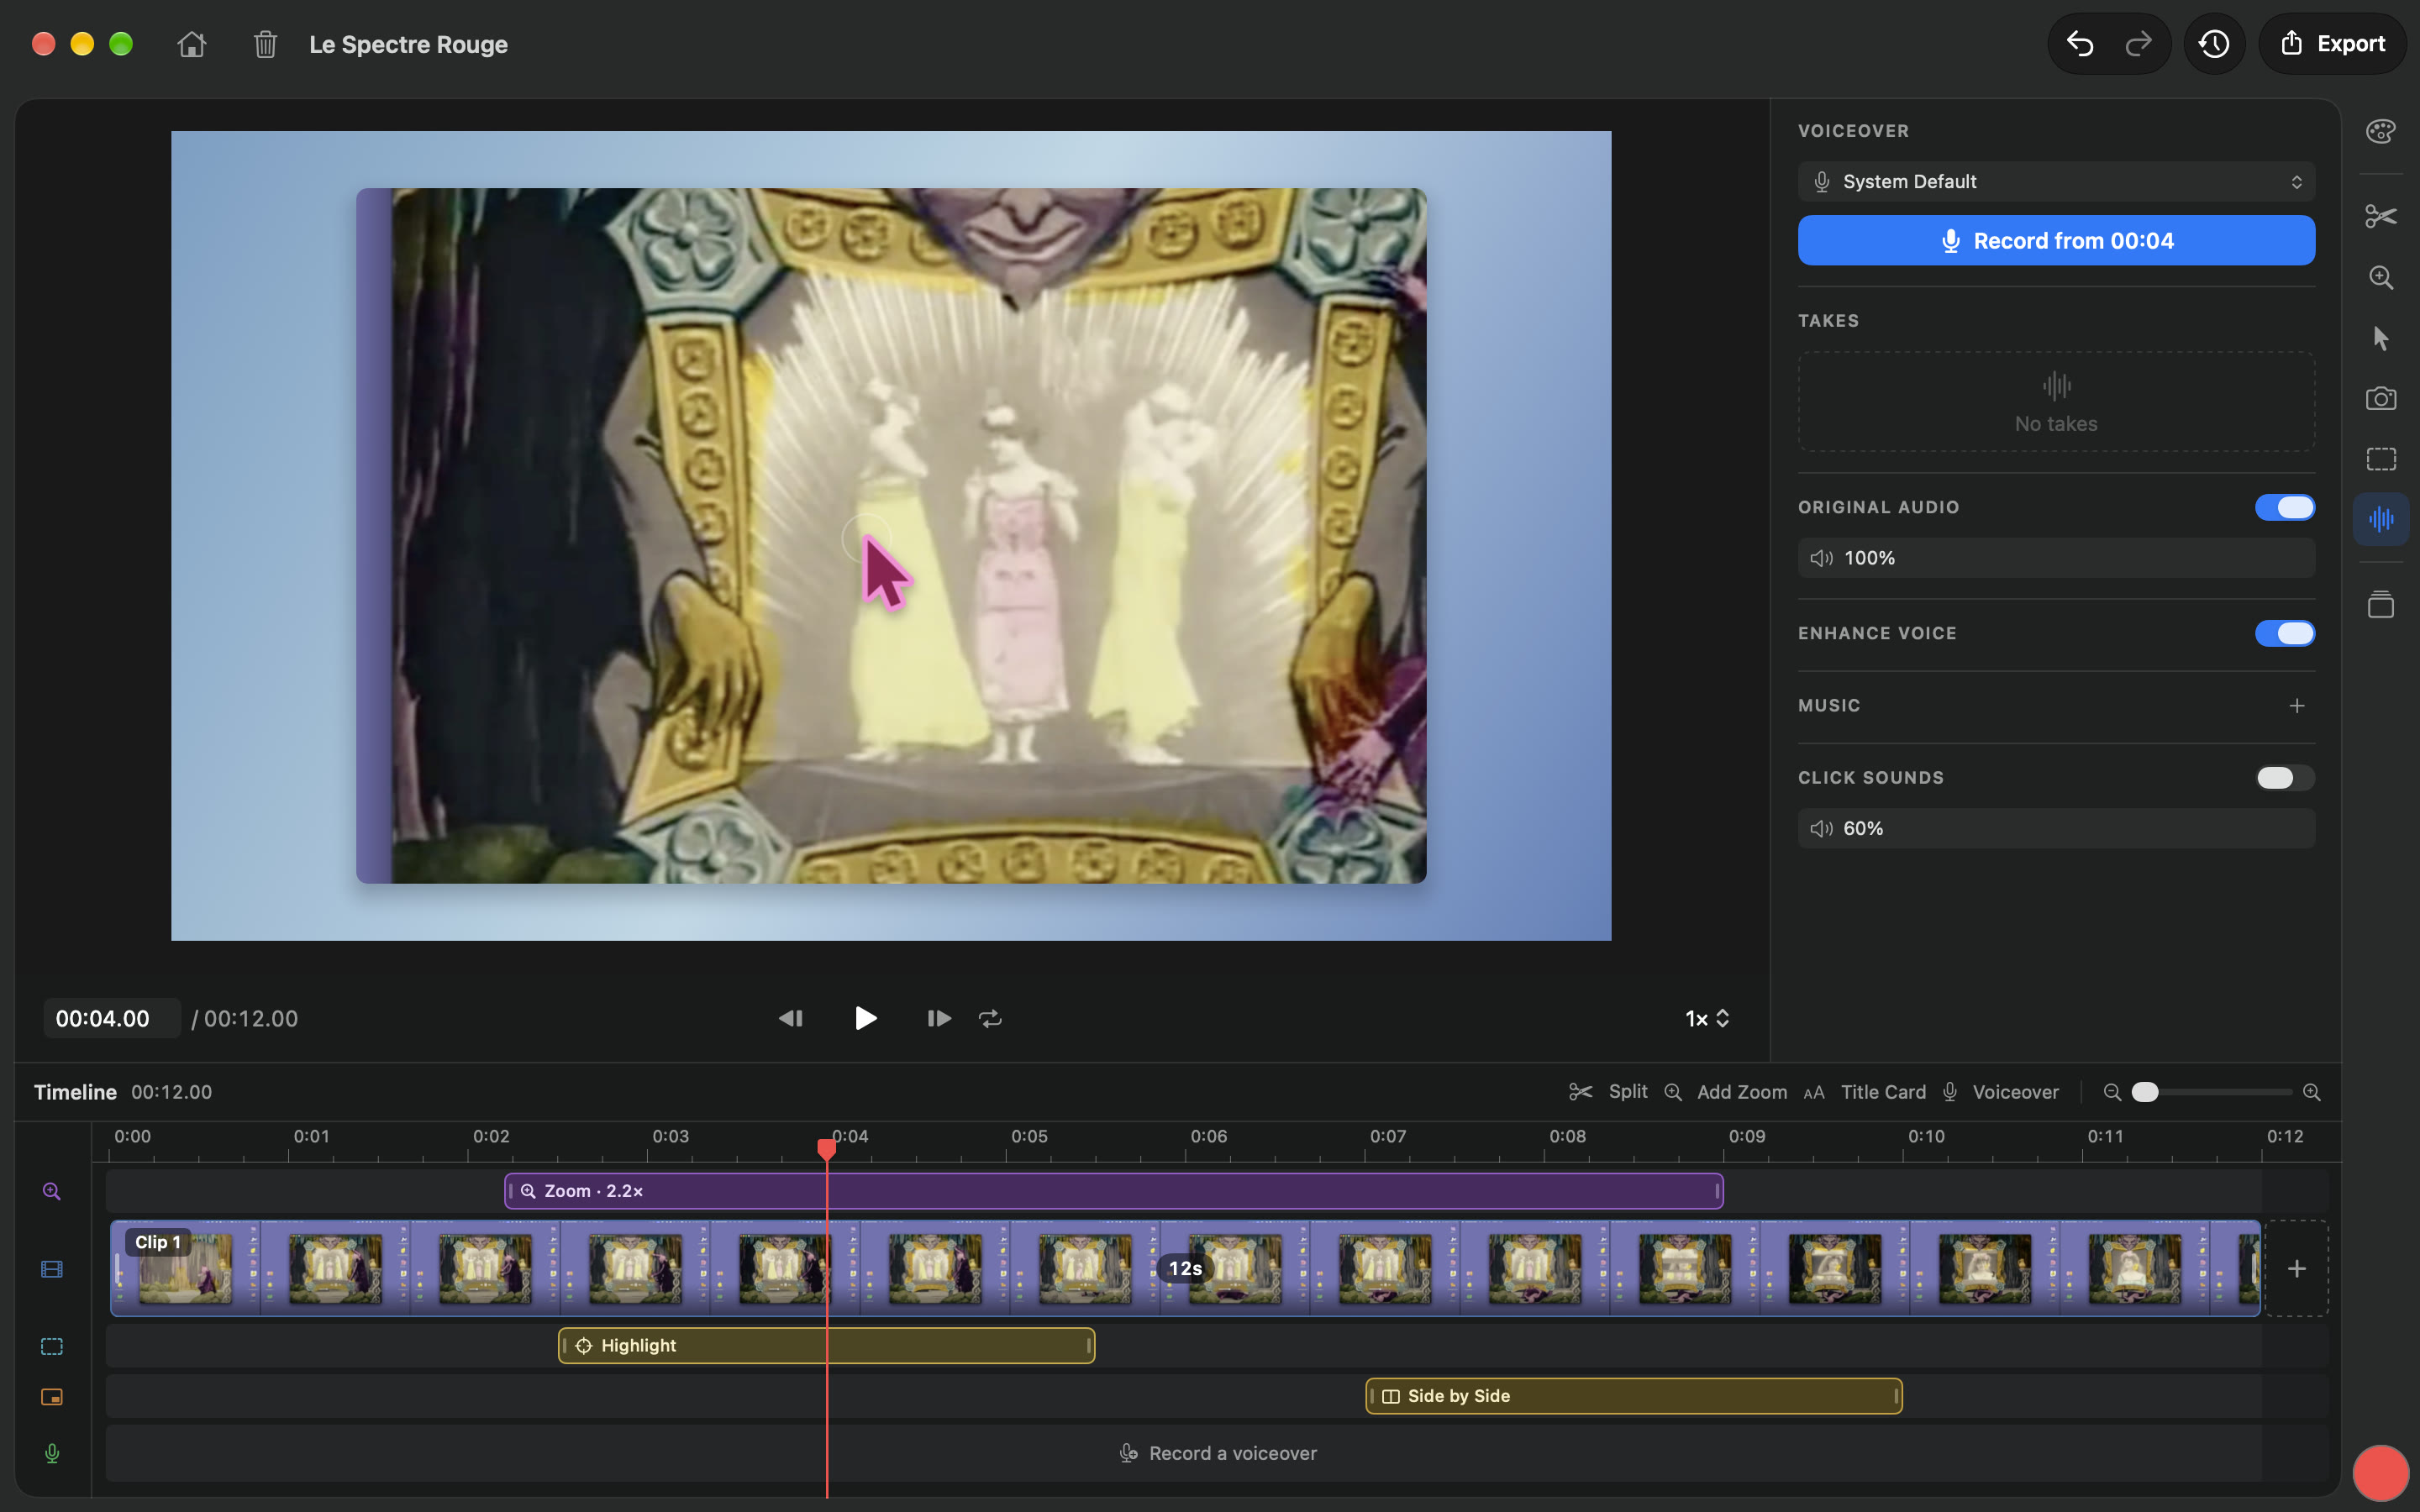Viewport: 2420px width, 1512px height.
Task: Open the dashed rectangle highlight sidebar panel
Action: click(2381, 459)
